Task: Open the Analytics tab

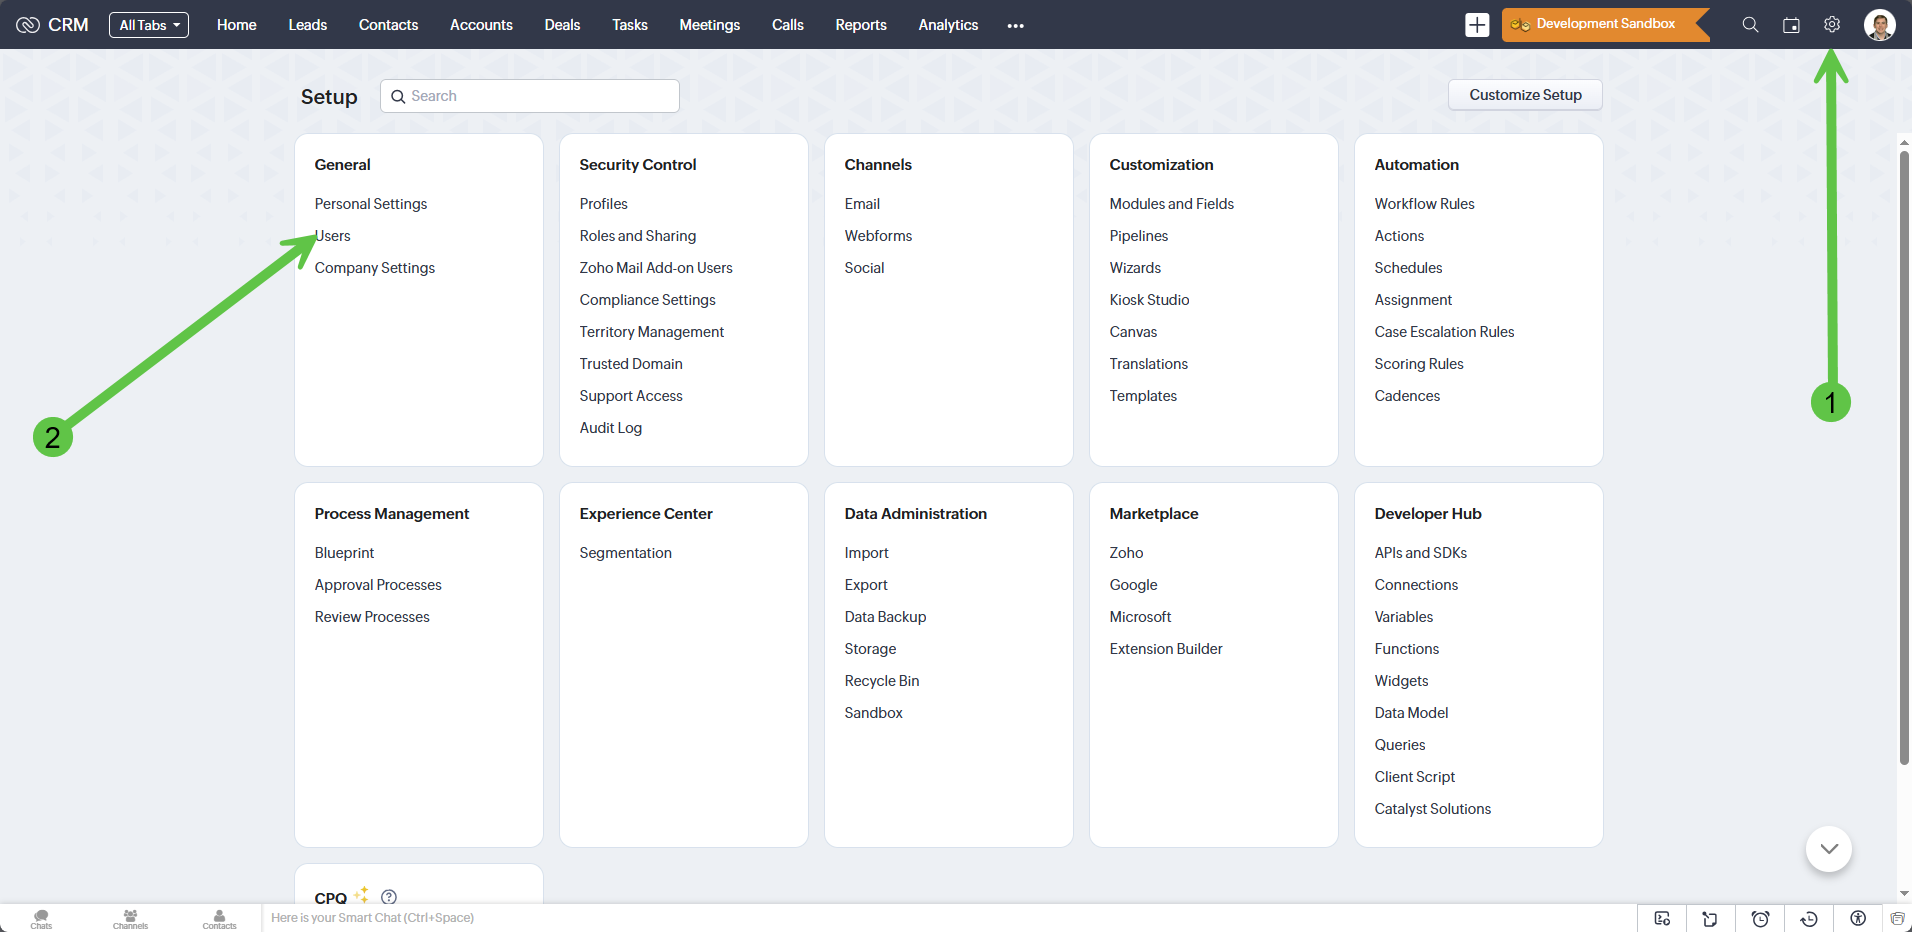Action: [x=948, y=25]
